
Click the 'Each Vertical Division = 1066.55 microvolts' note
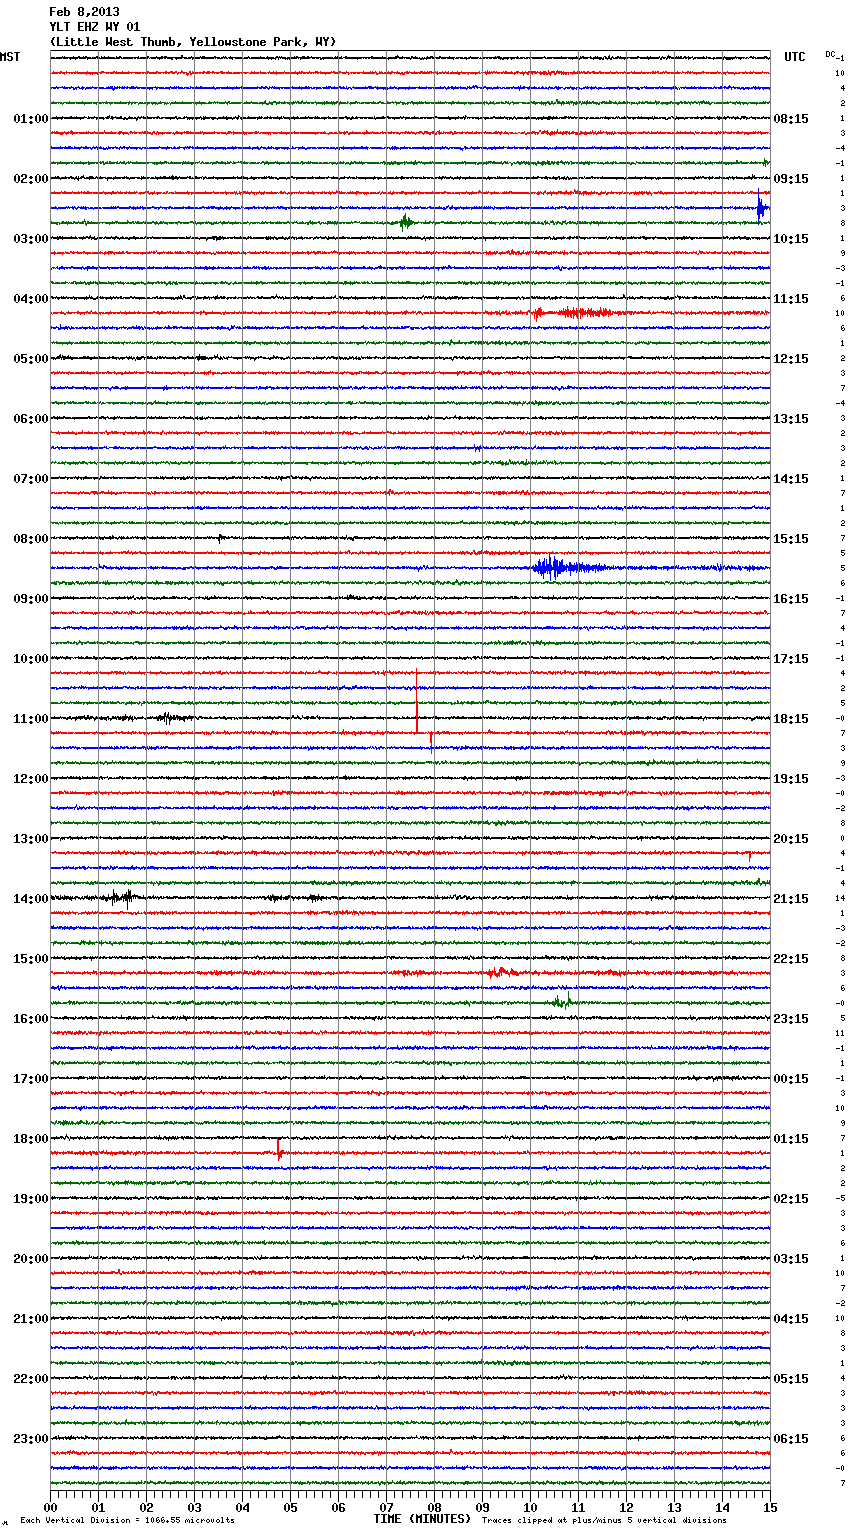pyautogui.click(x=127, y=1520)
